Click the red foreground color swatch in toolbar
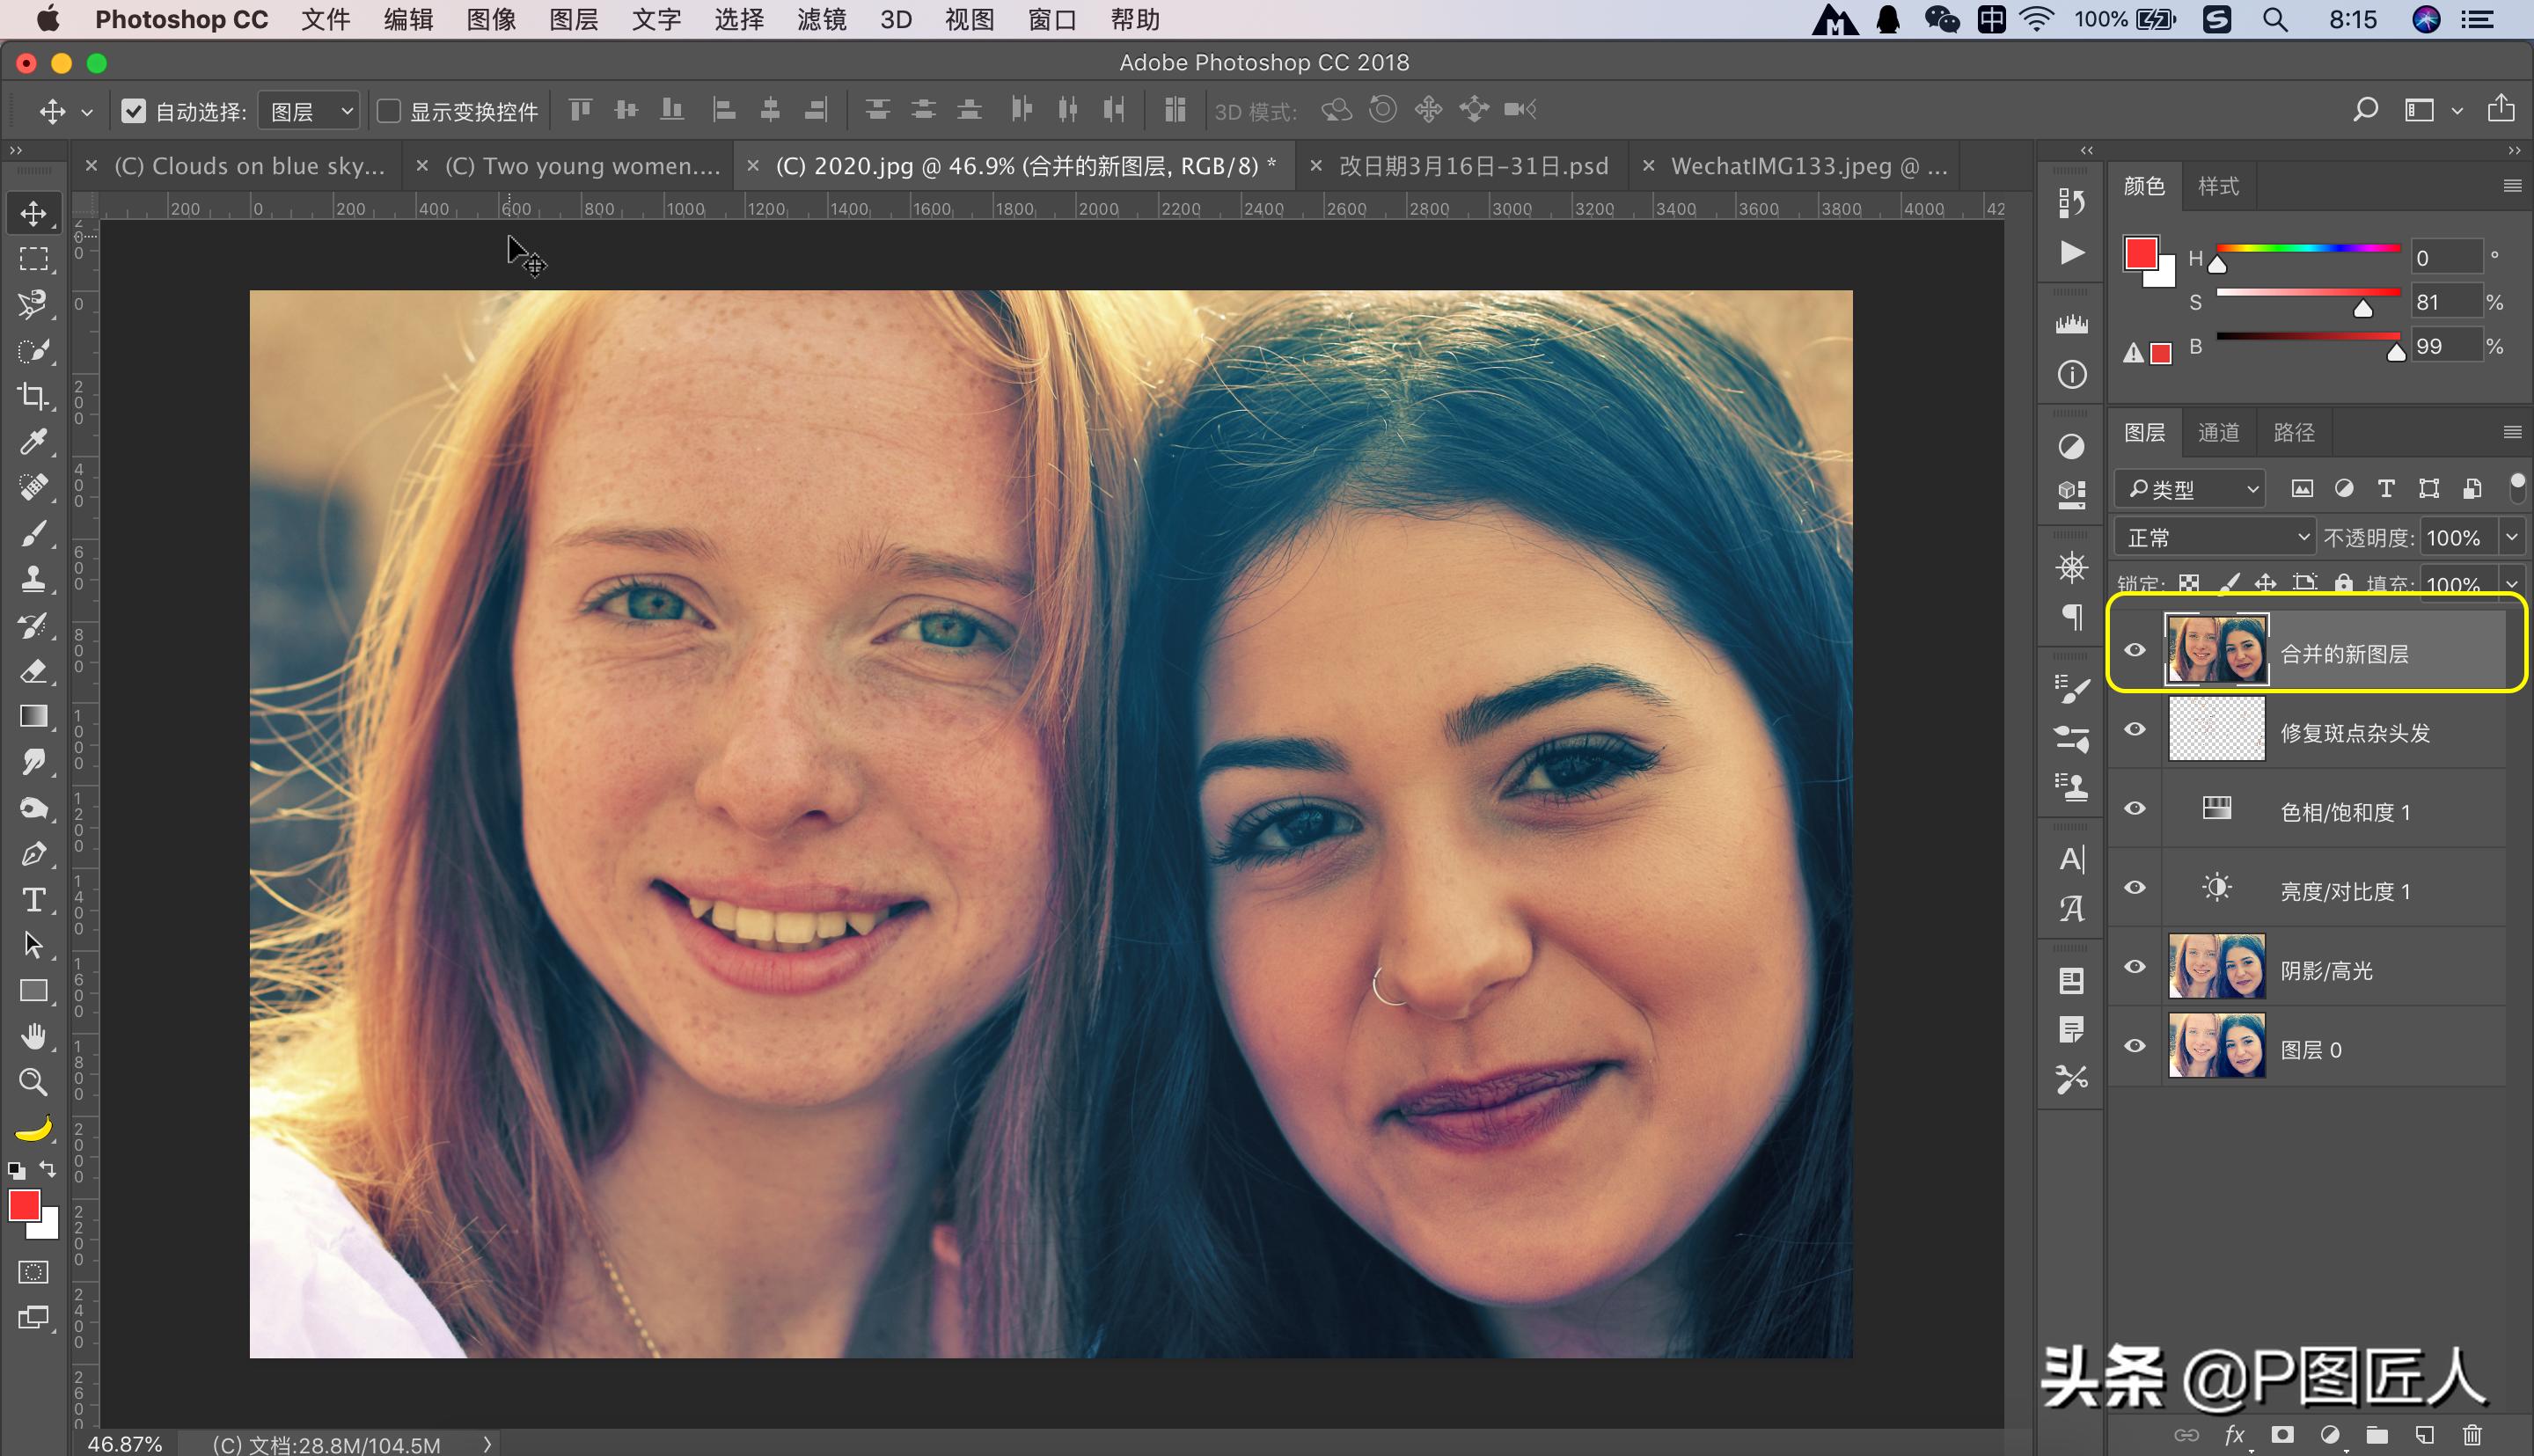Screen dimensions: 2534x1456 [x=24, y=1206]
